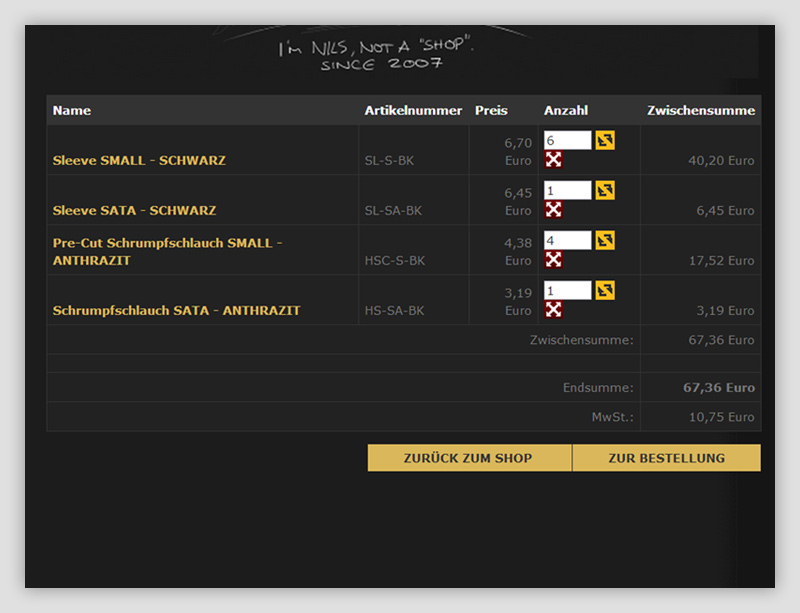Open Sleeve SMALL - SCHWARZ product link
Screen dimensions: 800x613
[139, 160]
